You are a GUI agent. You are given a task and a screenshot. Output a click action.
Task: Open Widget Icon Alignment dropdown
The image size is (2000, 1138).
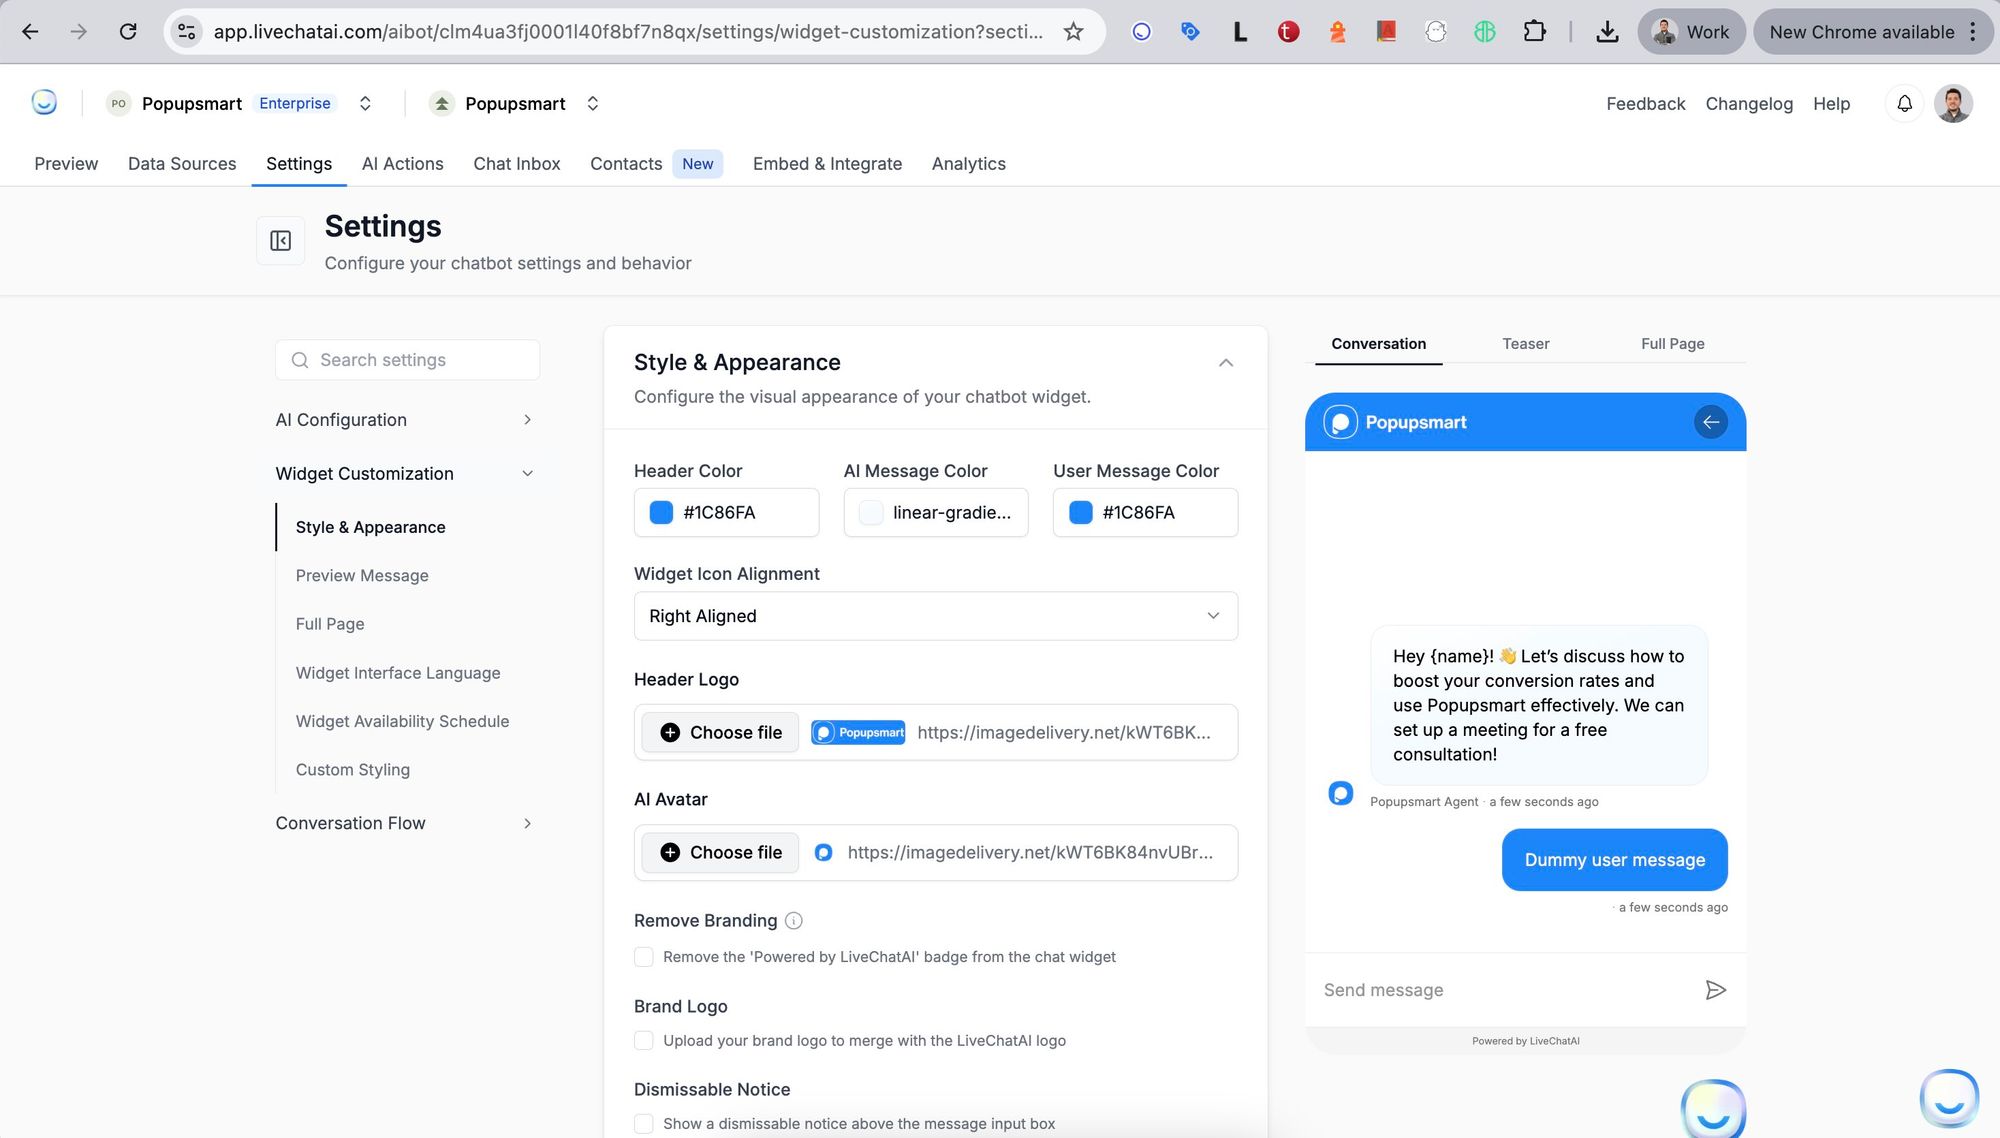click(936, 616)
